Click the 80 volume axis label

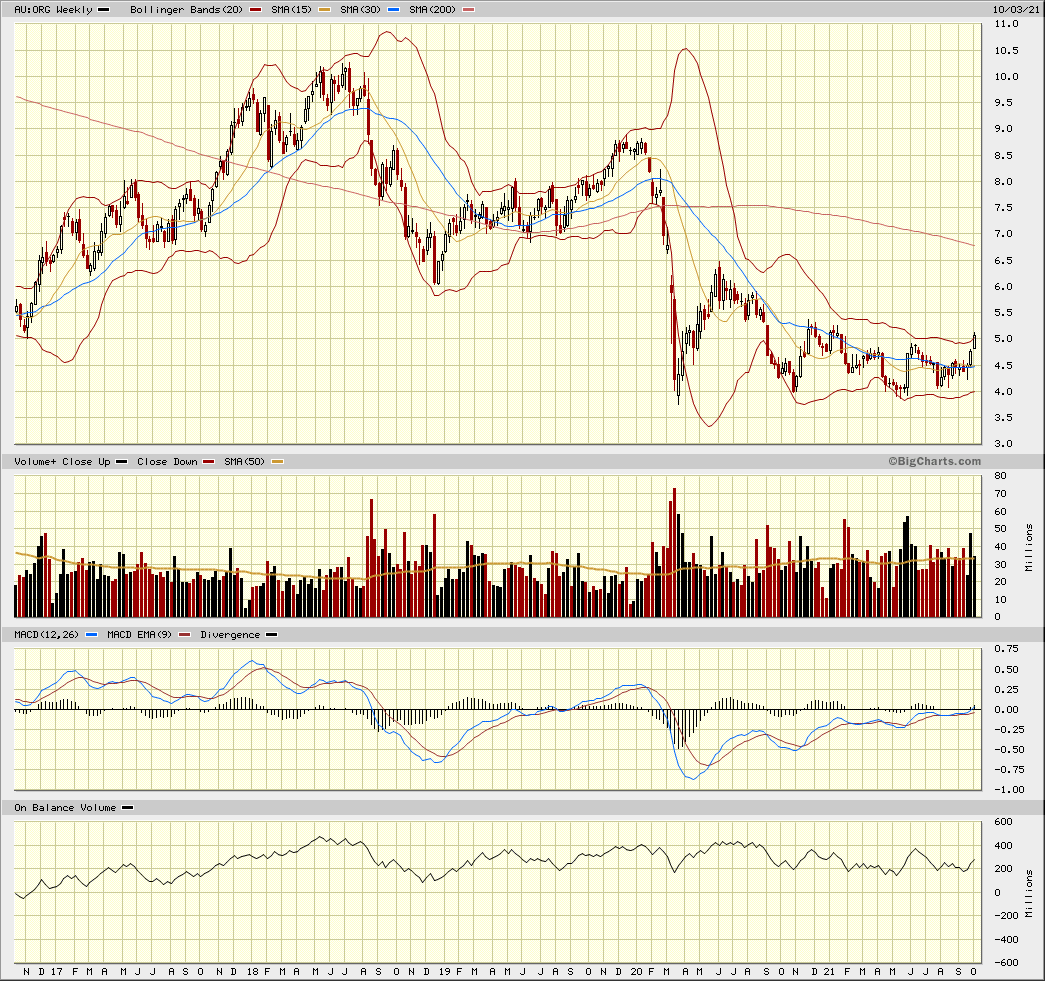(1000, 476)
